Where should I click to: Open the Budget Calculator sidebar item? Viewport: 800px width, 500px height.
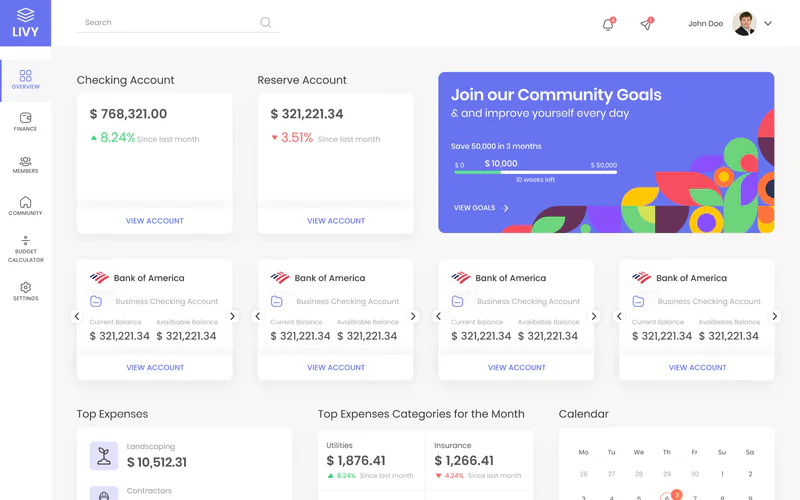26,249
